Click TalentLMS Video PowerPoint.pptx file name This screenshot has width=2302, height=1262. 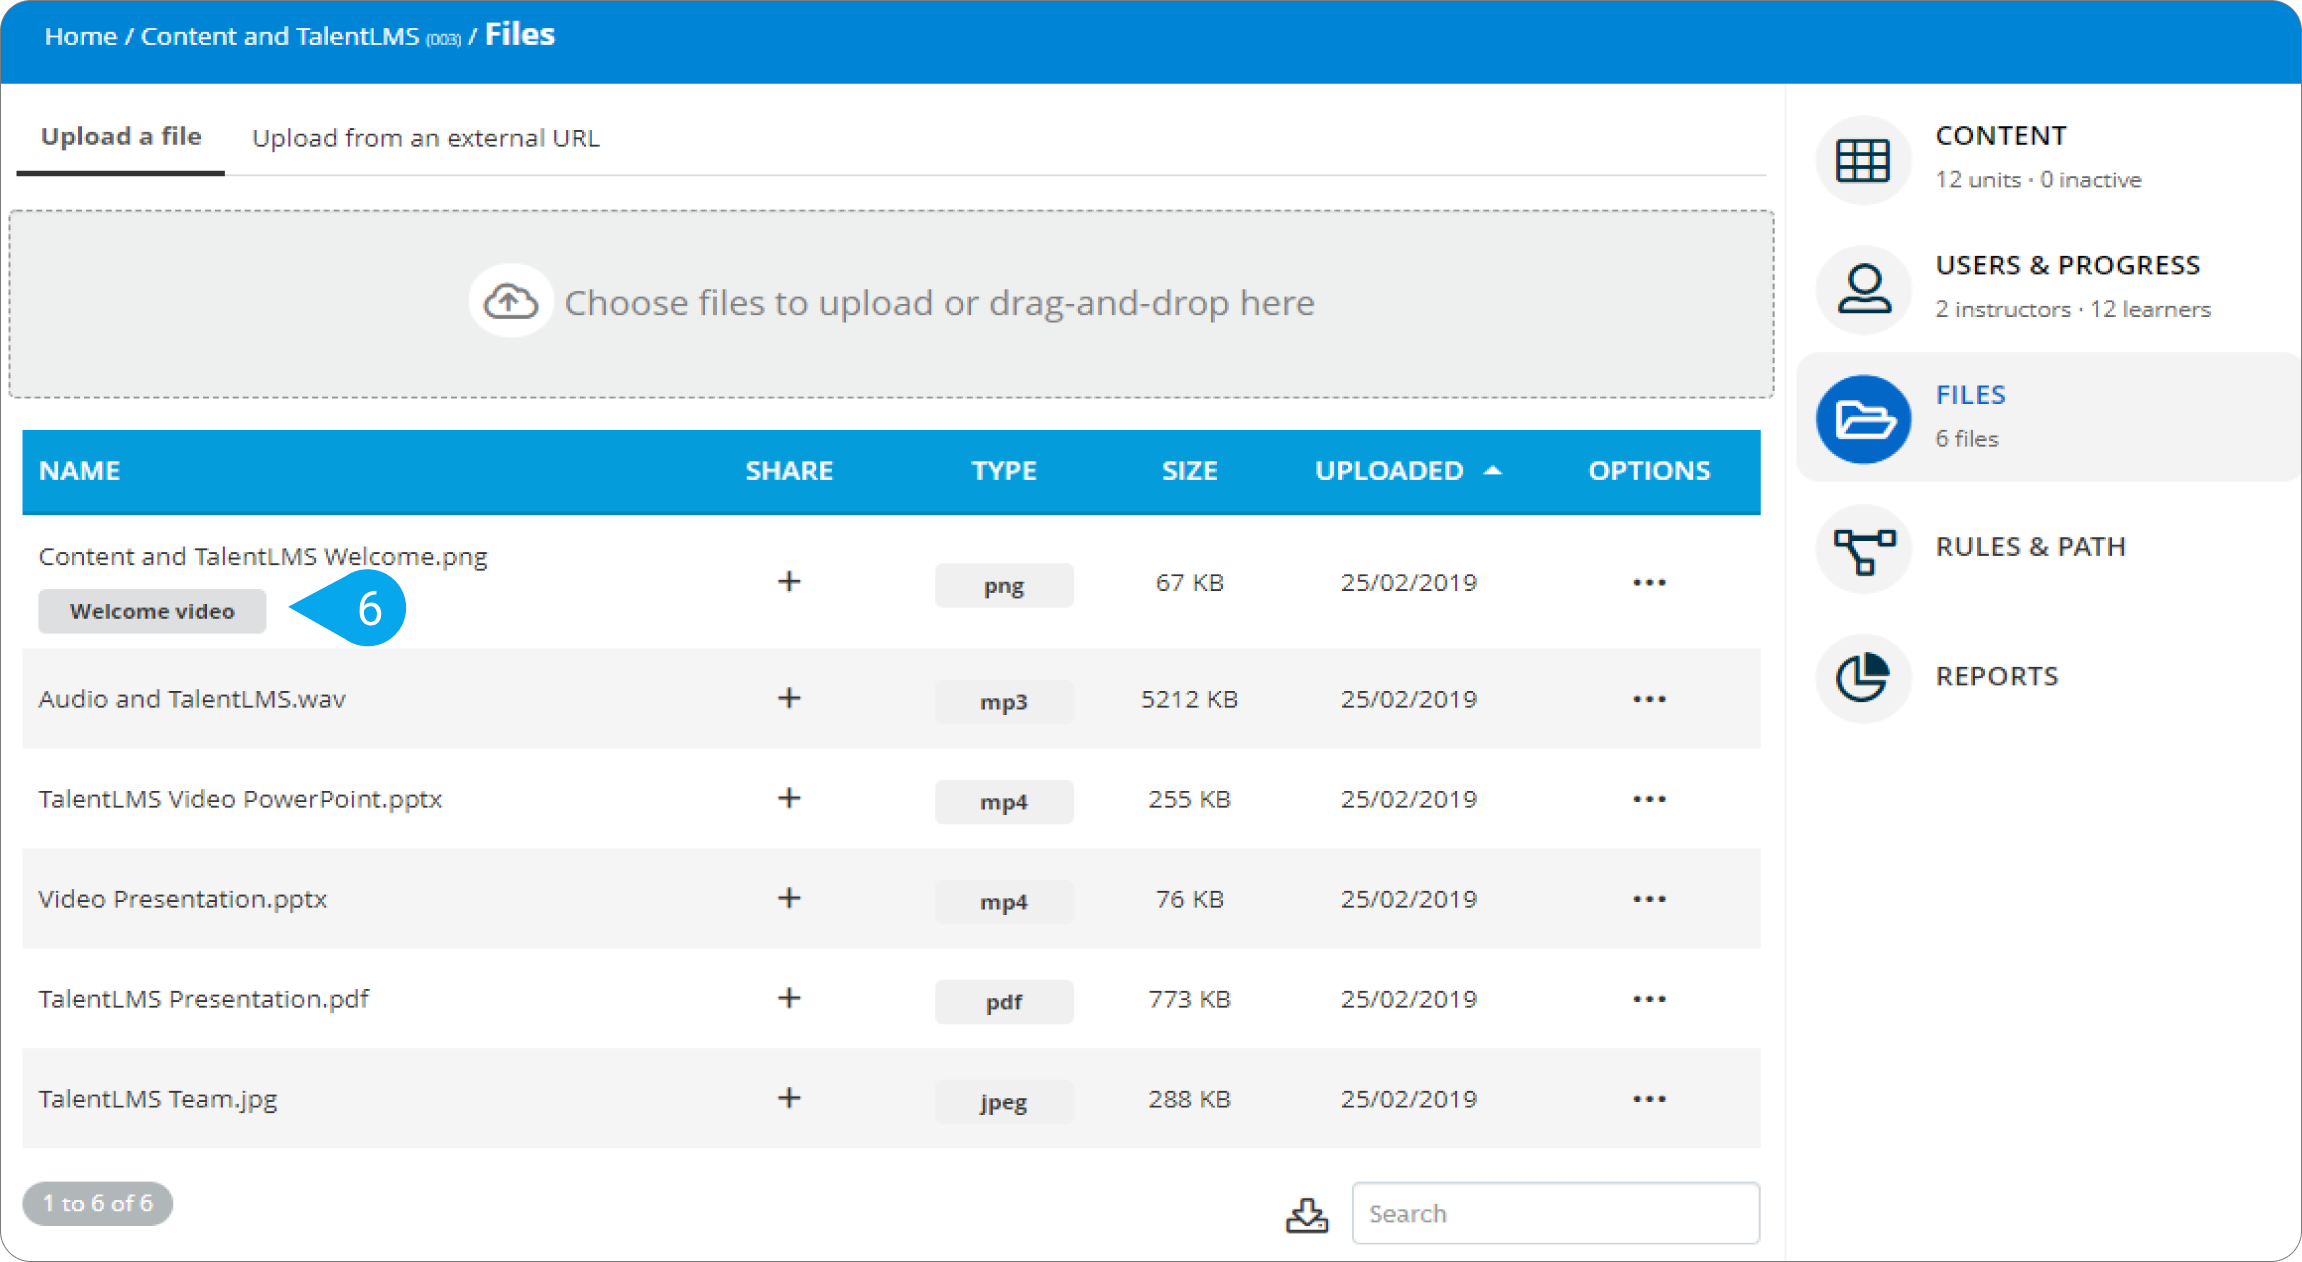tap(240, 798)
